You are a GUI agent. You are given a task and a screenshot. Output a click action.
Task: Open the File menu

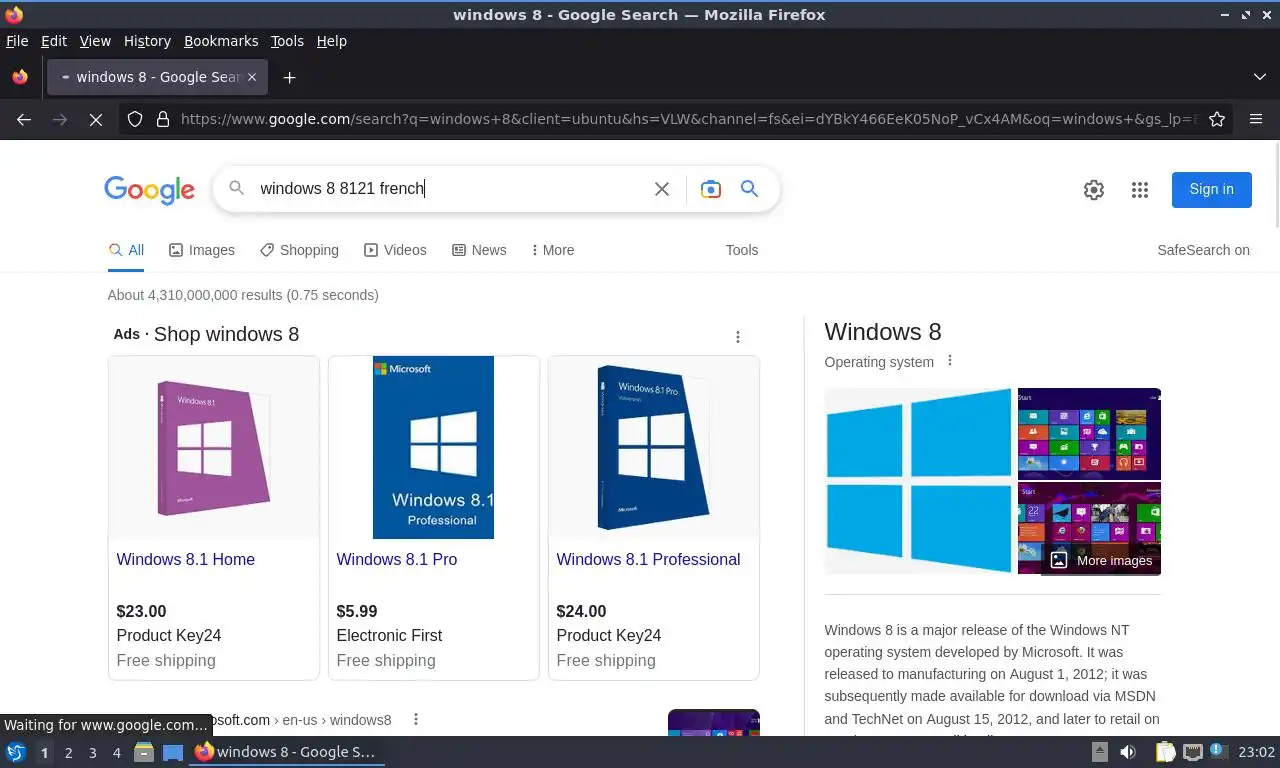coord(17,41)
